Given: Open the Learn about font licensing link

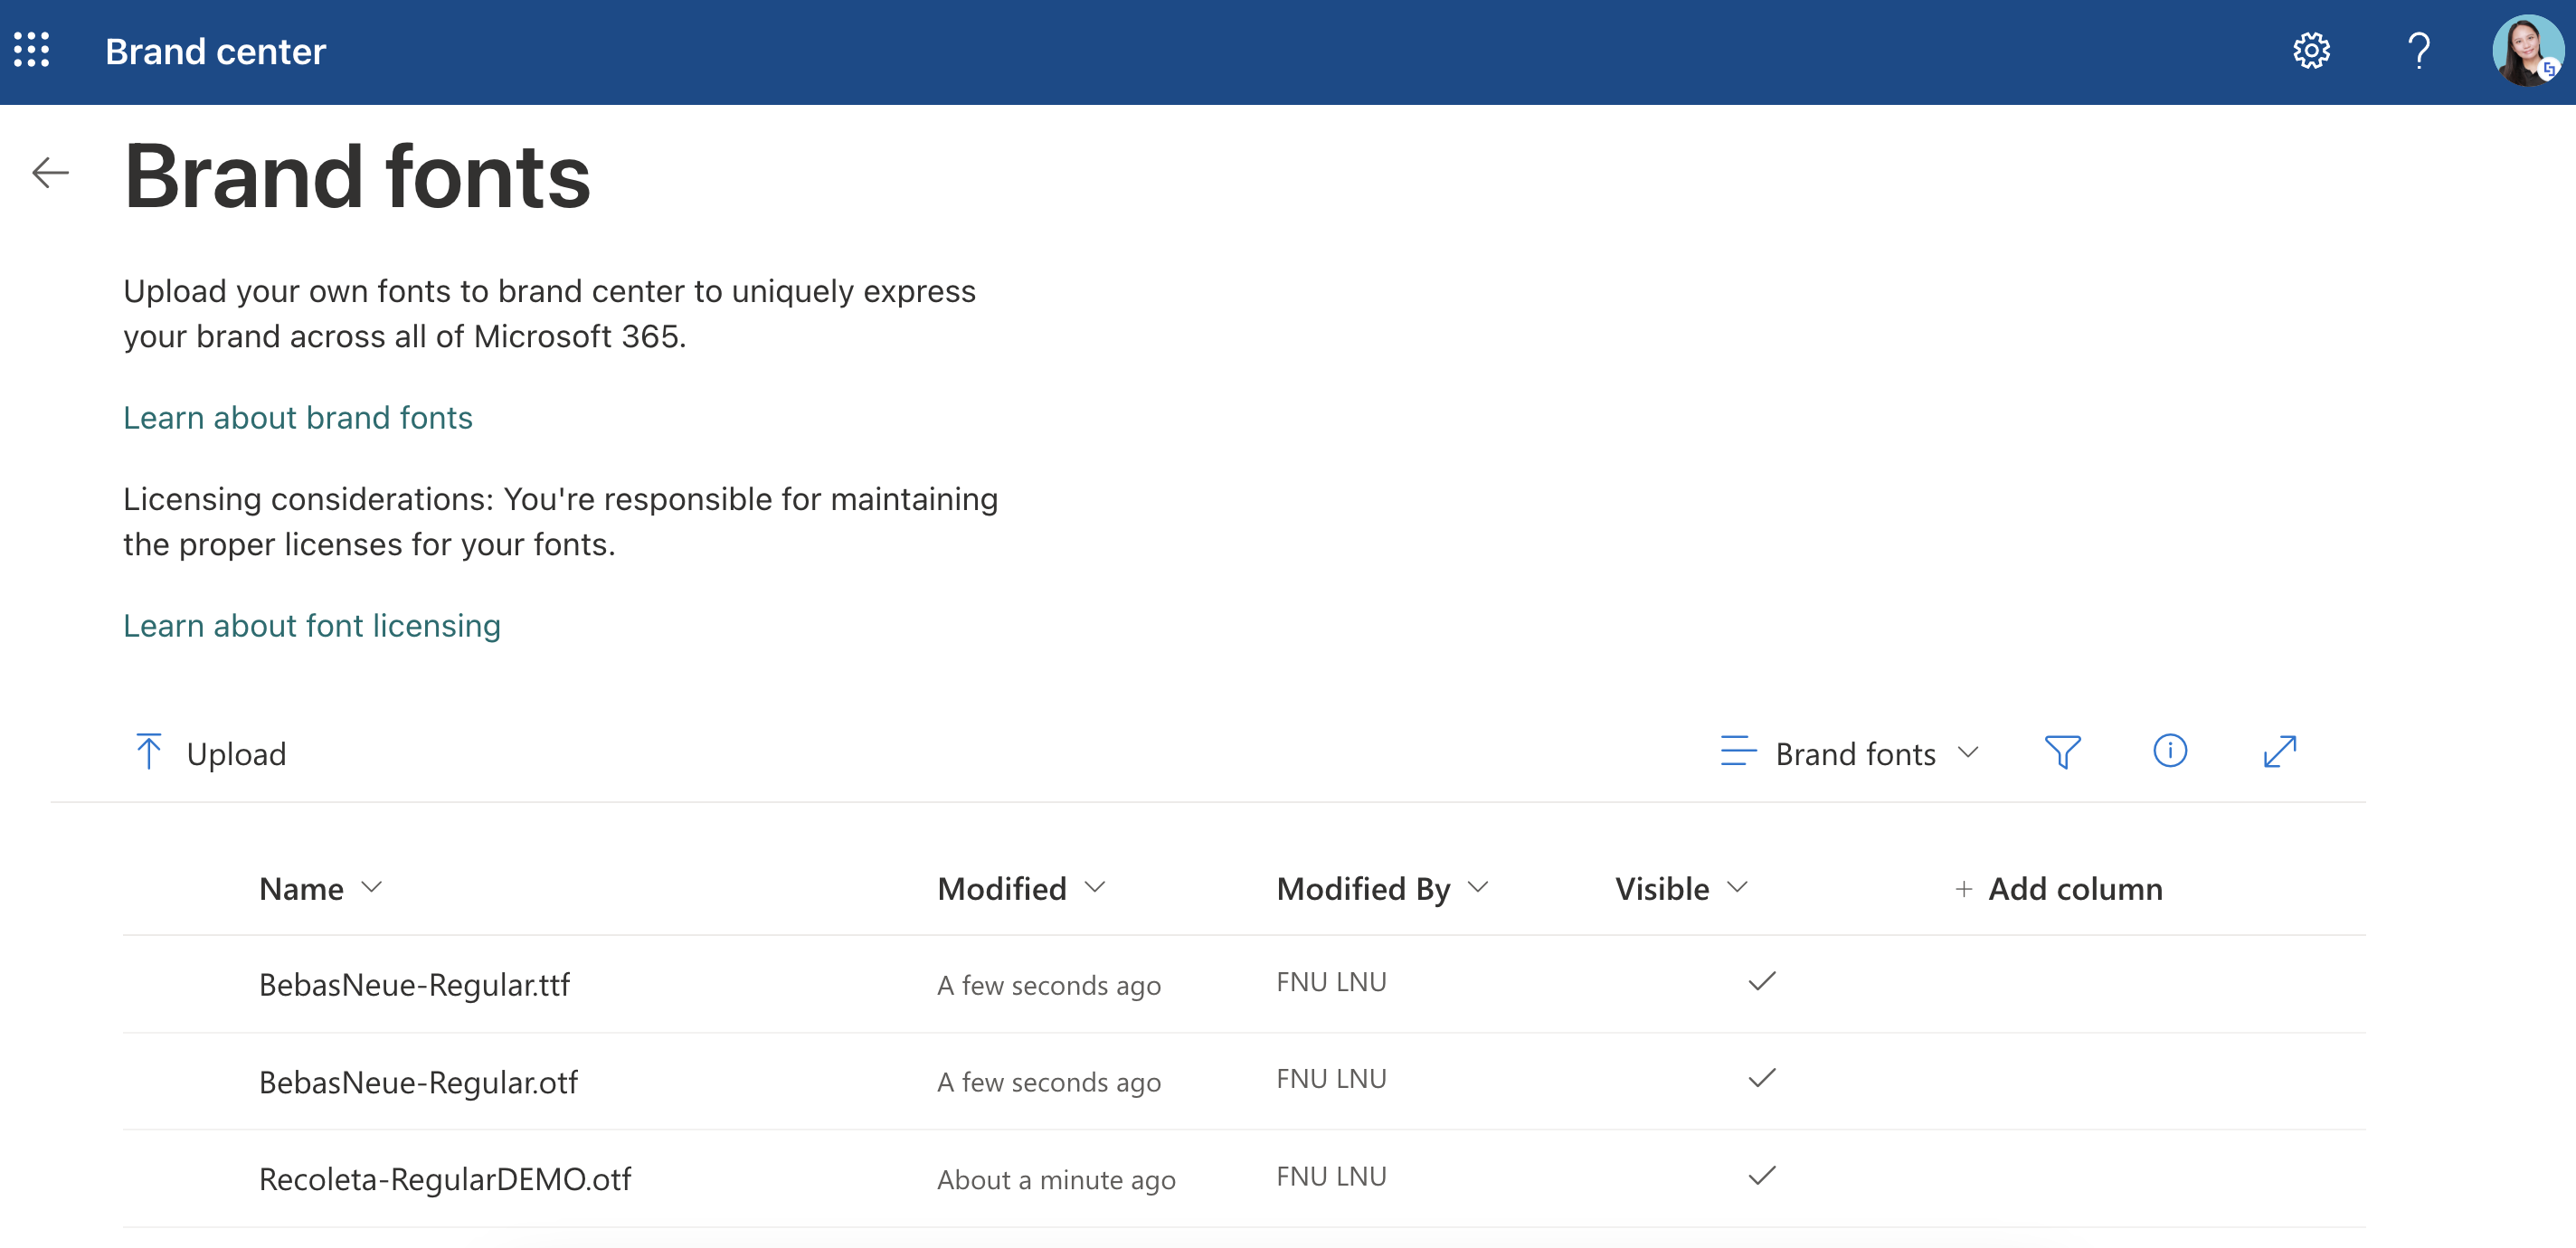Looking at the screenshot, I should (311, 625).
